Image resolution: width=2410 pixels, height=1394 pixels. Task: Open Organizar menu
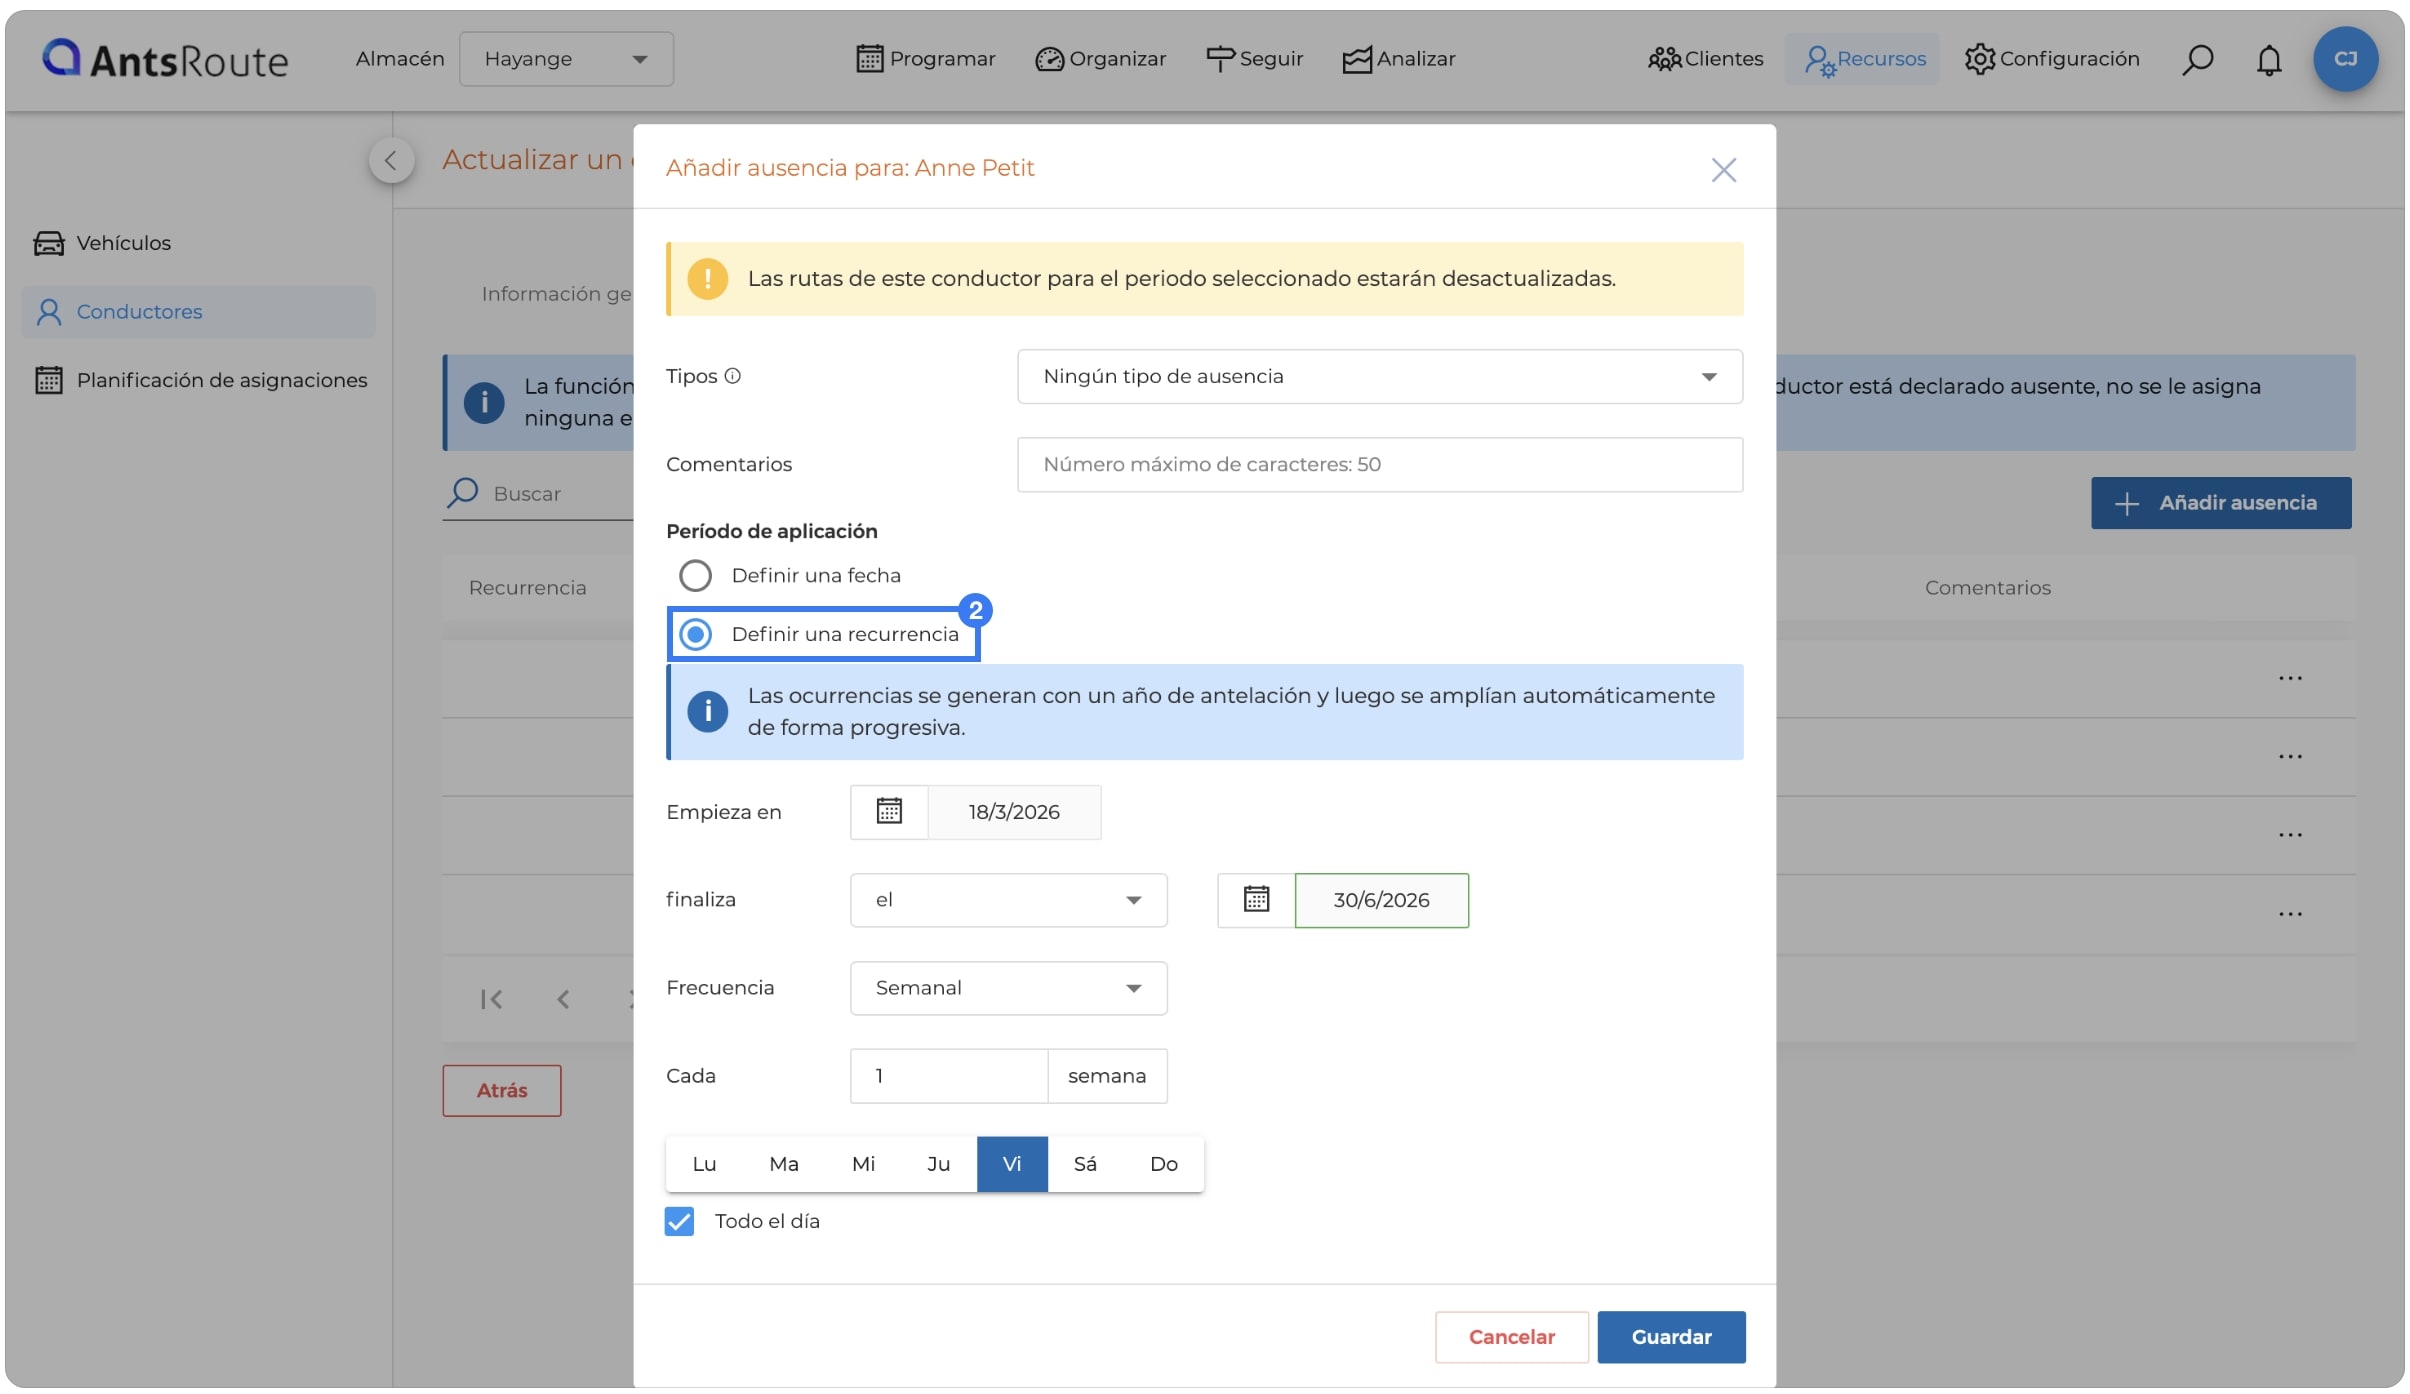1100,59
